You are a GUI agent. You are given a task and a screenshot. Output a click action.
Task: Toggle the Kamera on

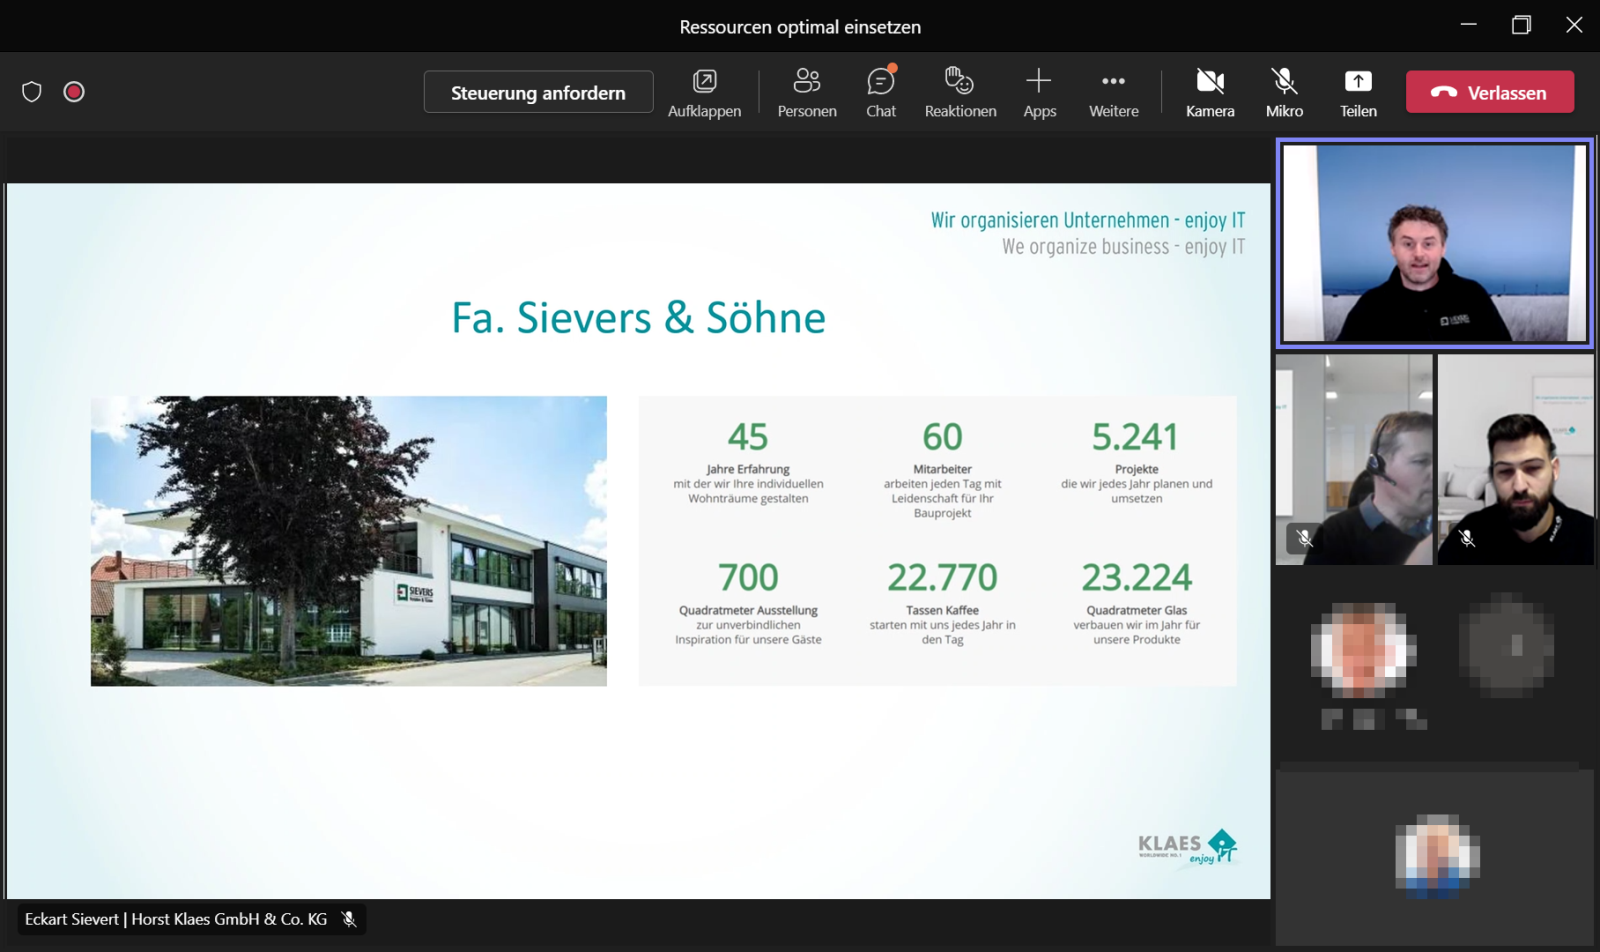pyautogui.click(x=1210, y=93)
